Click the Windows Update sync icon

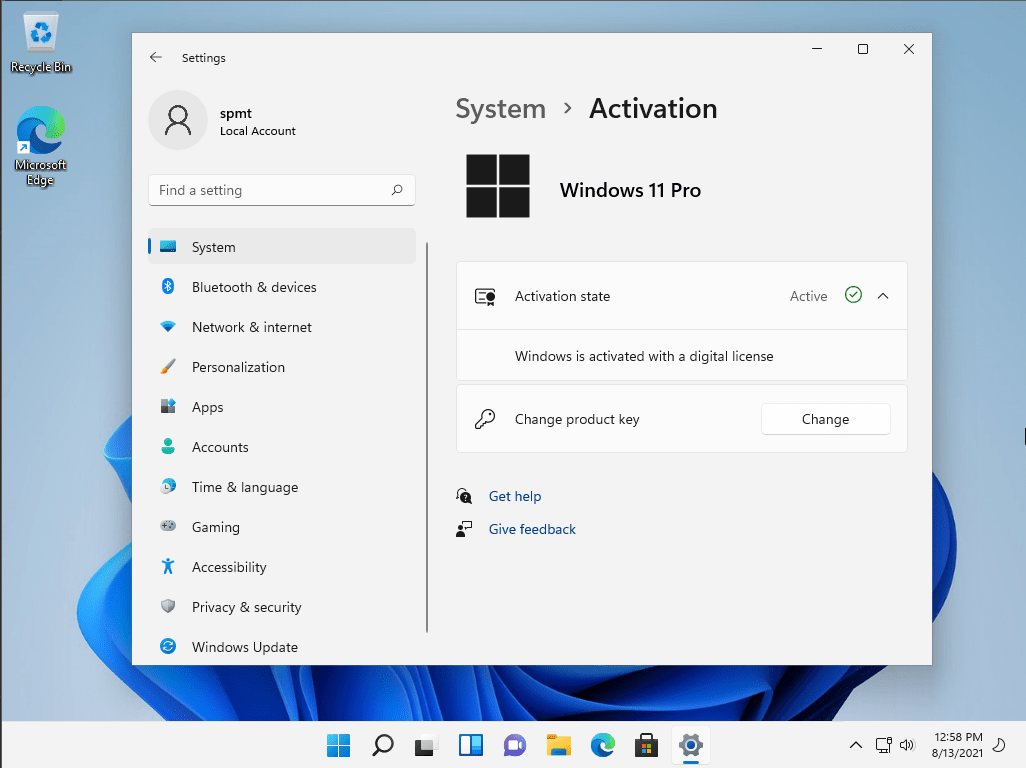[168, 646]
